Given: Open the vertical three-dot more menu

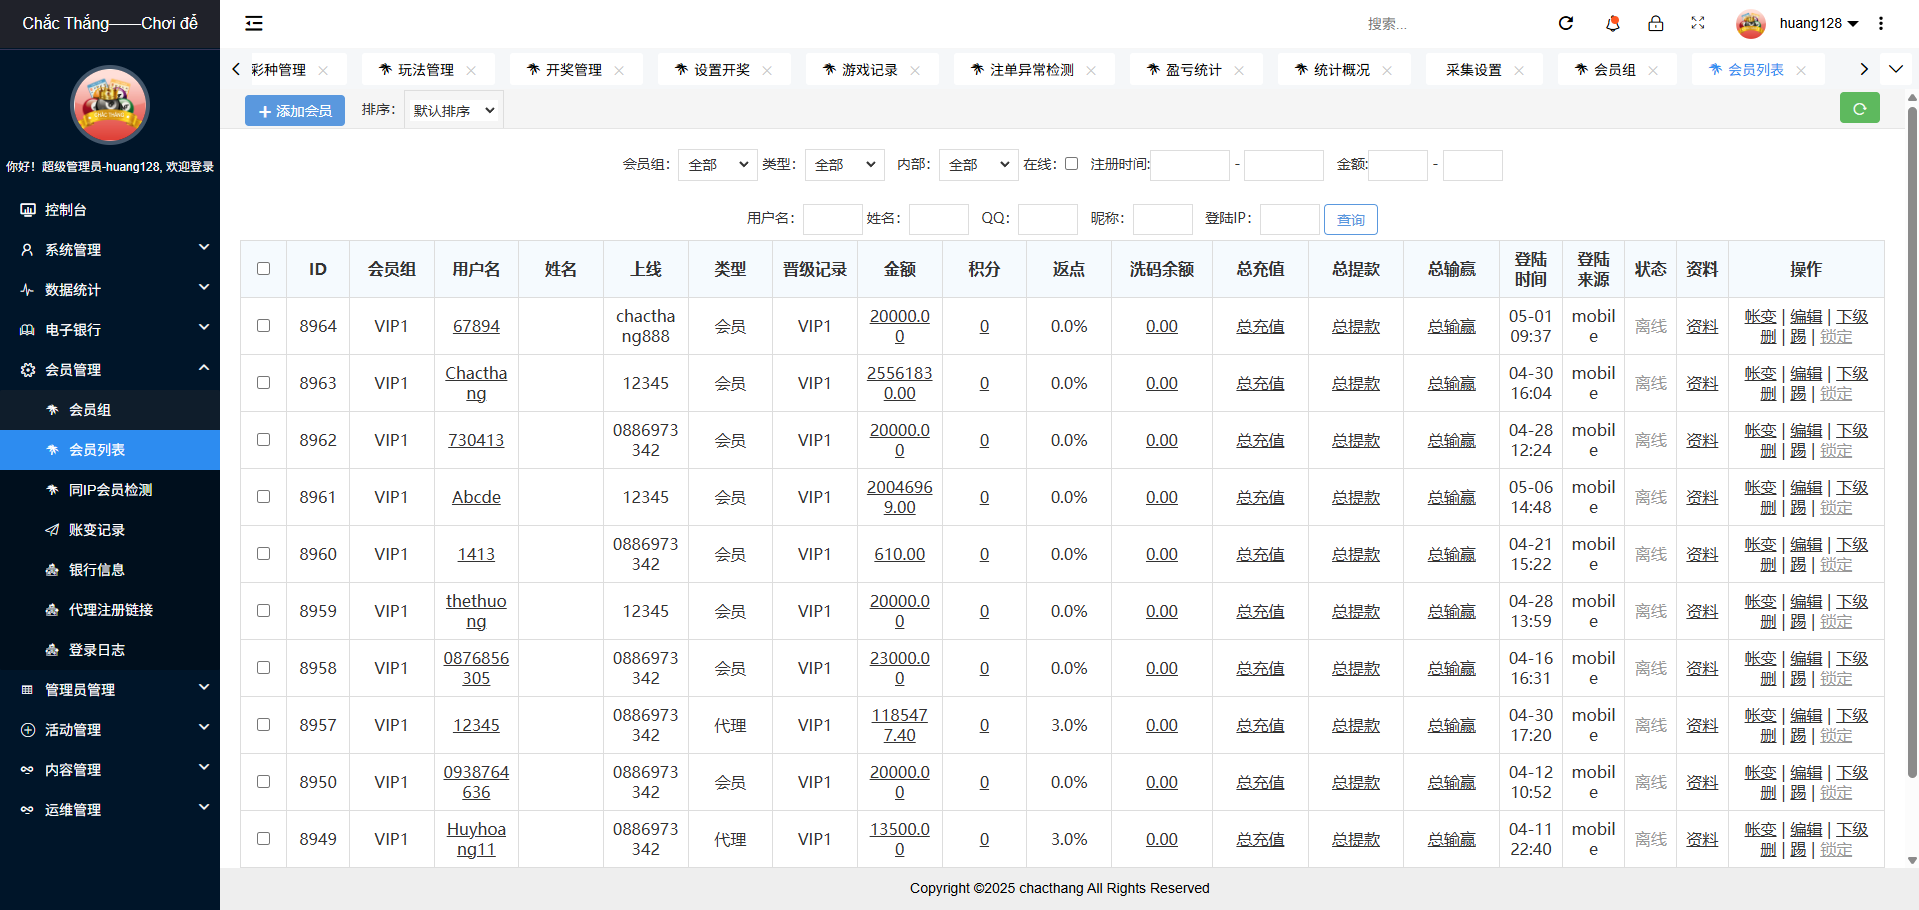Looking at the screenshot, I should click(x=1881, y=23).
